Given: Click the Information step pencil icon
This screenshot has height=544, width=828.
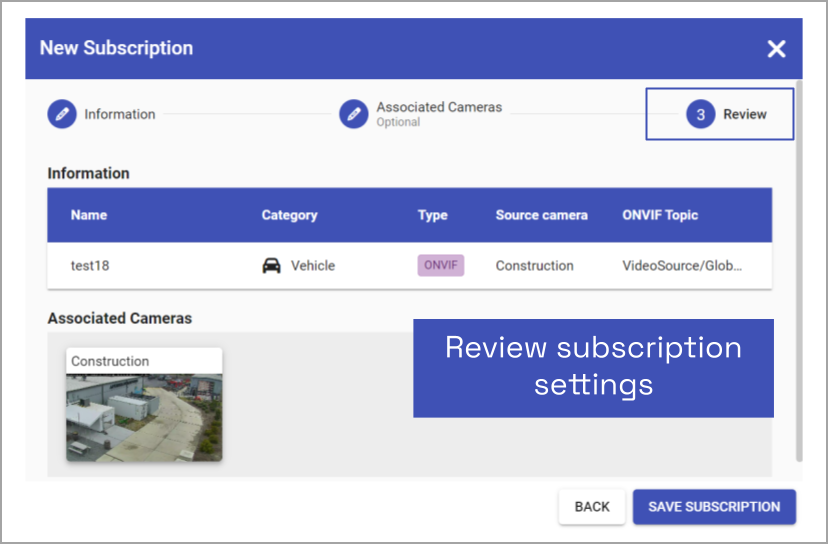Looking at the screenshot, I should pos(62,114).
